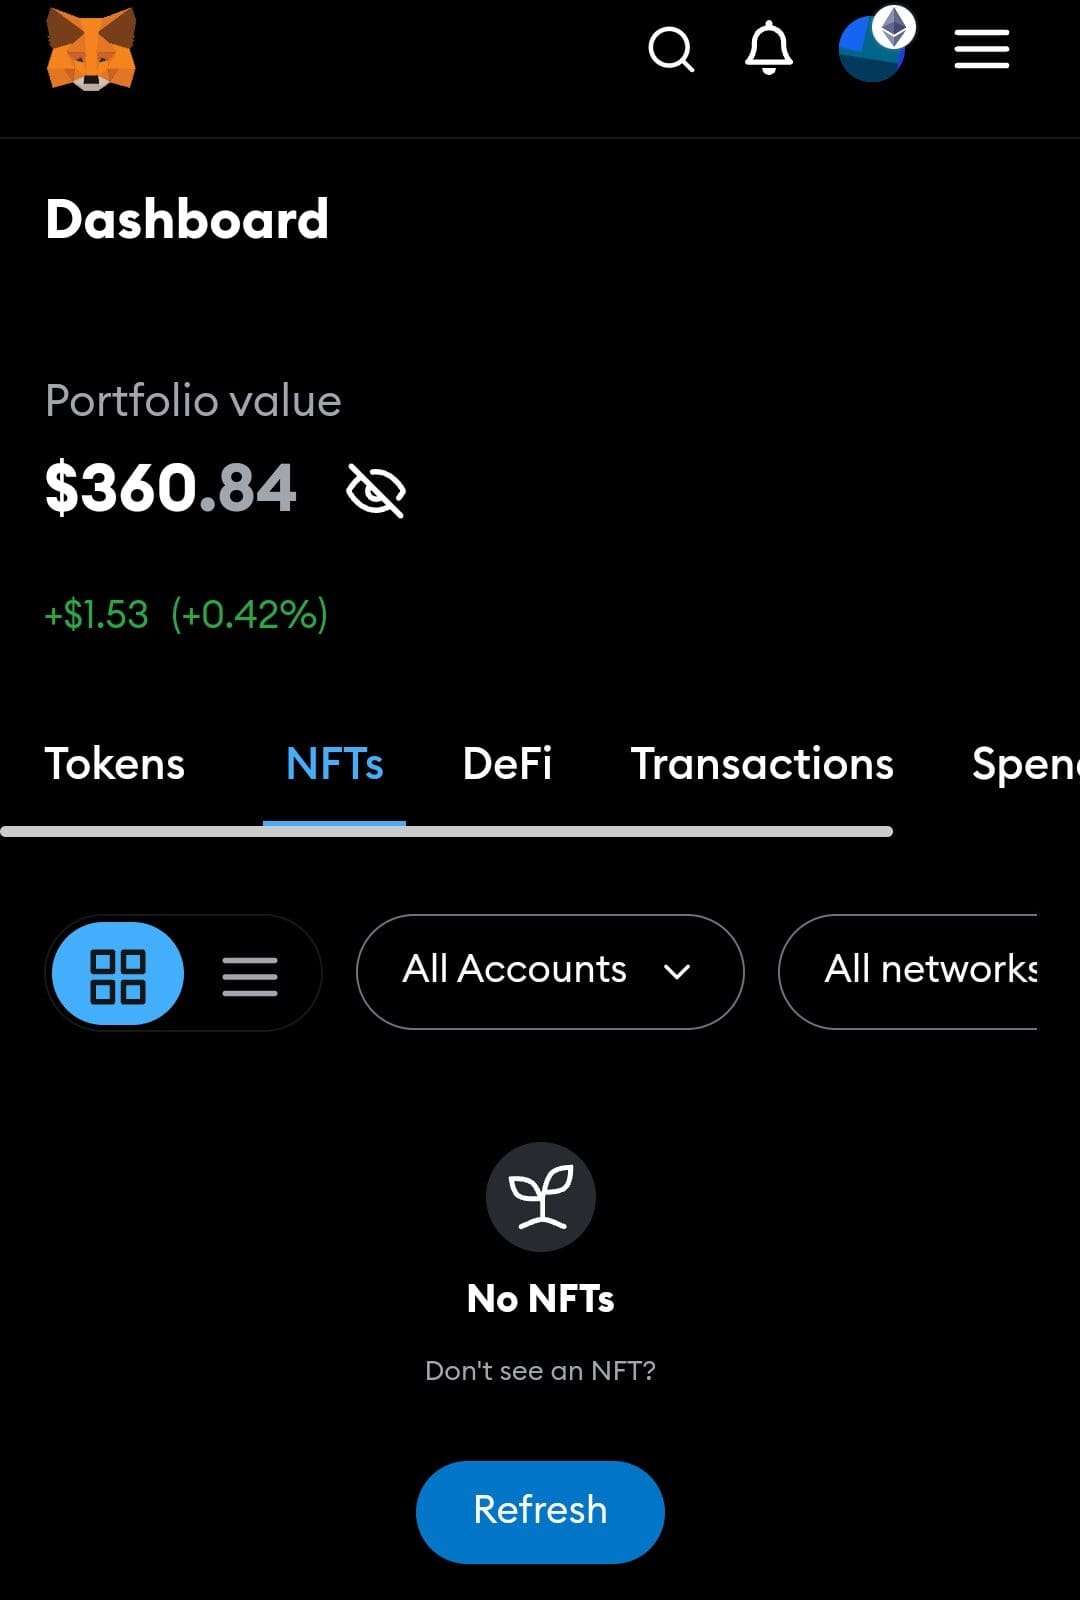The image size is (1080, 1600).
Task: Click the $360.84 portfolio value
Action: click(x=171, y=489)
